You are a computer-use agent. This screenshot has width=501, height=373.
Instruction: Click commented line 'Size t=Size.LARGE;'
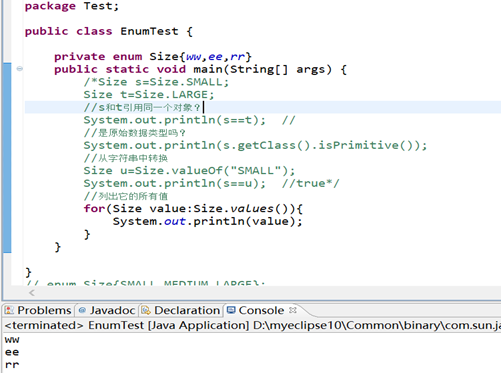click(149, 95)
